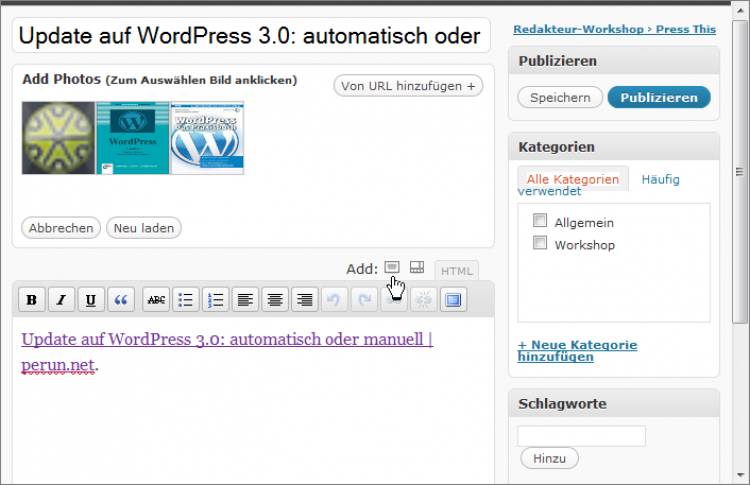750x485 pixels.
Task: Open the Häufig verwendet categories tab
Action: [660, 180]
